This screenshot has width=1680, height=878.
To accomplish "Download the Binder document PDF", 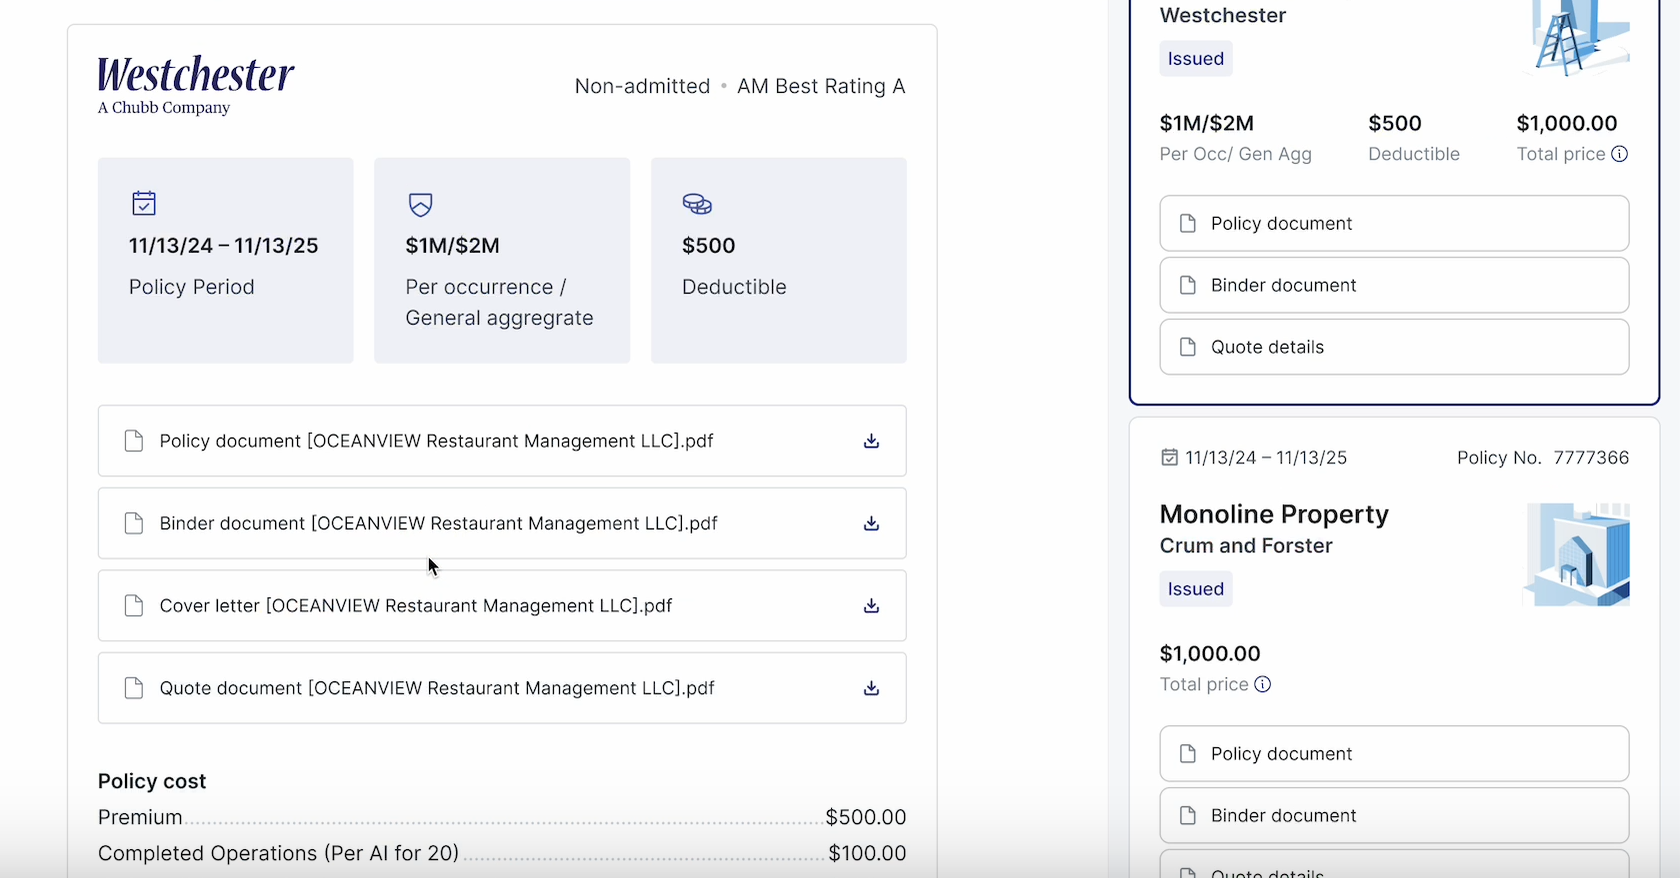I will point(871,523).
